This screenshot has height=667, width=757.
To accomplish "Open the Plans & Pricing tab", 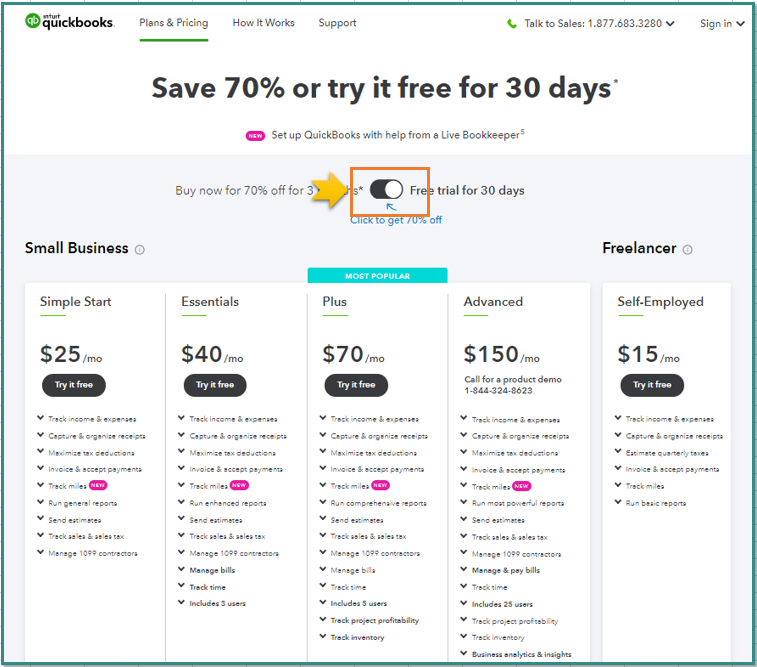I will tap(173, 23).
